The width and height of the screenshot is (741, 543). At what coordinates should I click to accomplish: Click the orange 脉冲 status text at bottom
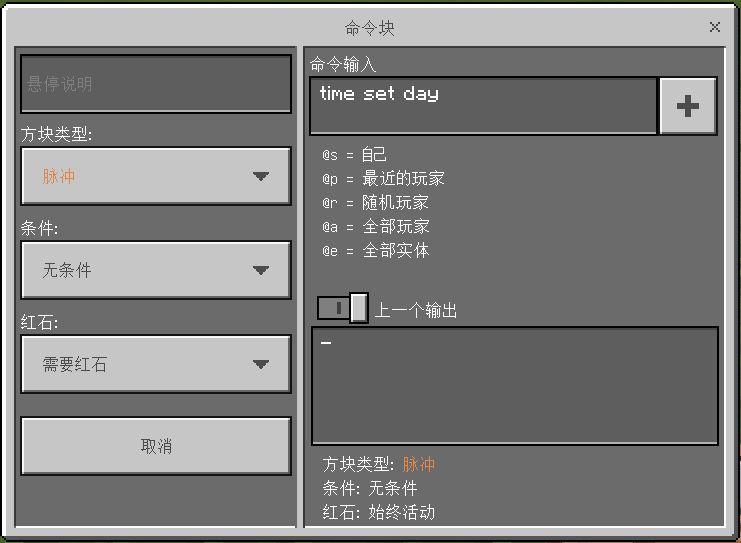(419, 464)
